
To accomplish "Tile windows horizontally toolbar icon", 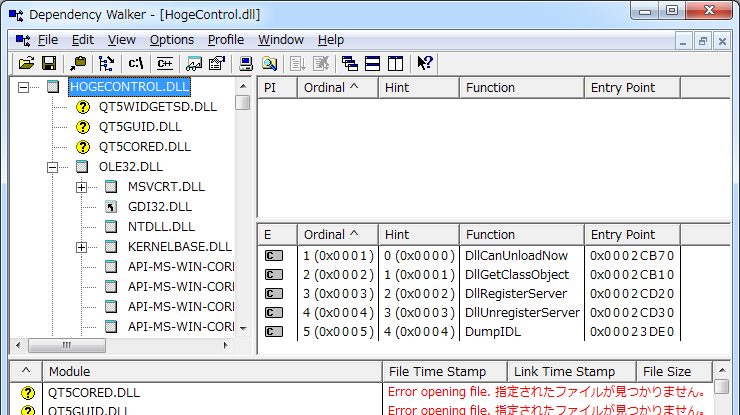I will [372, 63].
